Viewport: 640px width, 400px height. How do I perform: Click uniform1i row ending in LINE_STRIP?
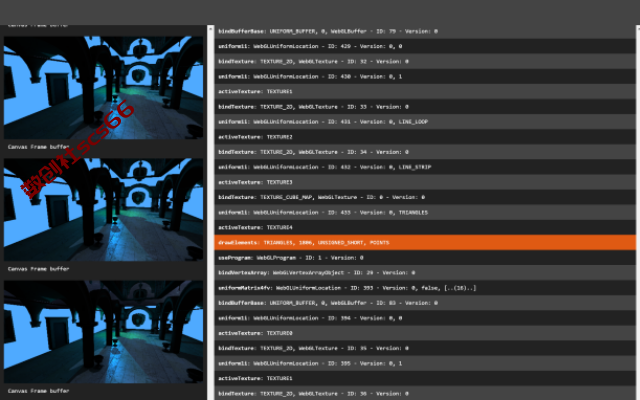click(x=425, y=167)
